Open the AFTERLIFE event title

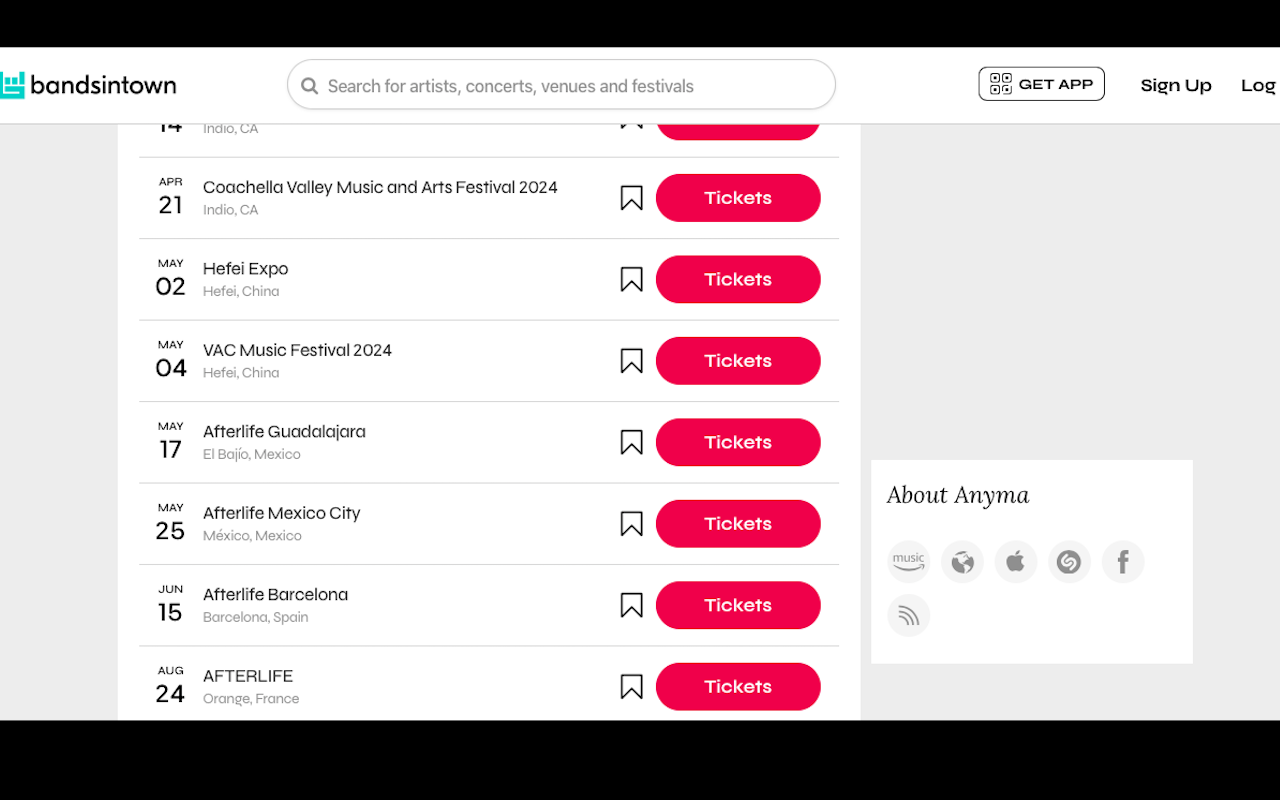click(248, 676)
